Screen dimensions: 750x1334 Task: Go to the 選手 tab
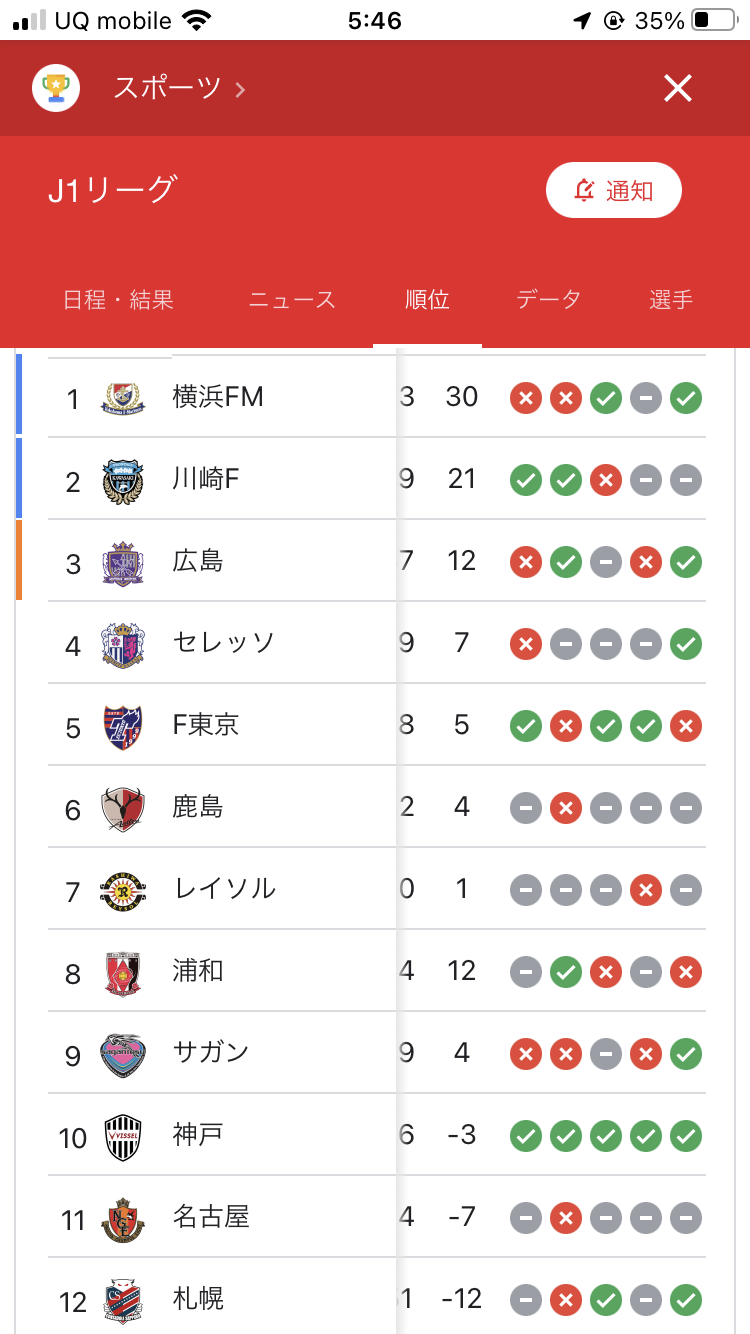point(670,299)
